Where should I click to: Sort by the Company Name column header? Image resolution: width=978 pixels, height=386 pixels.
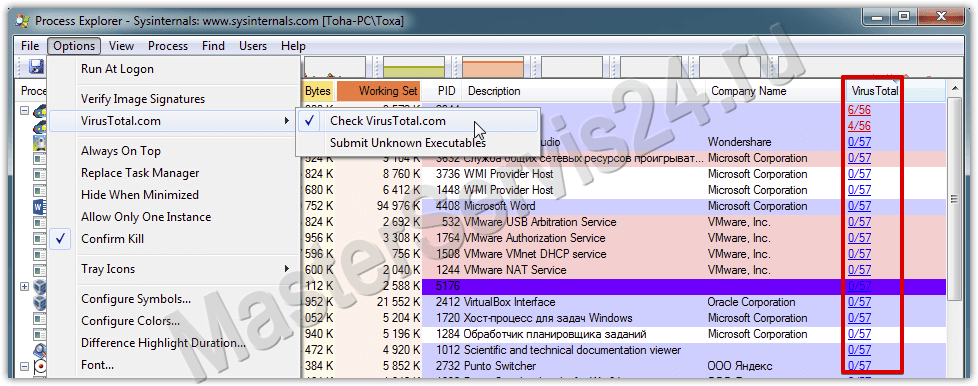click(x=775, y=91)
